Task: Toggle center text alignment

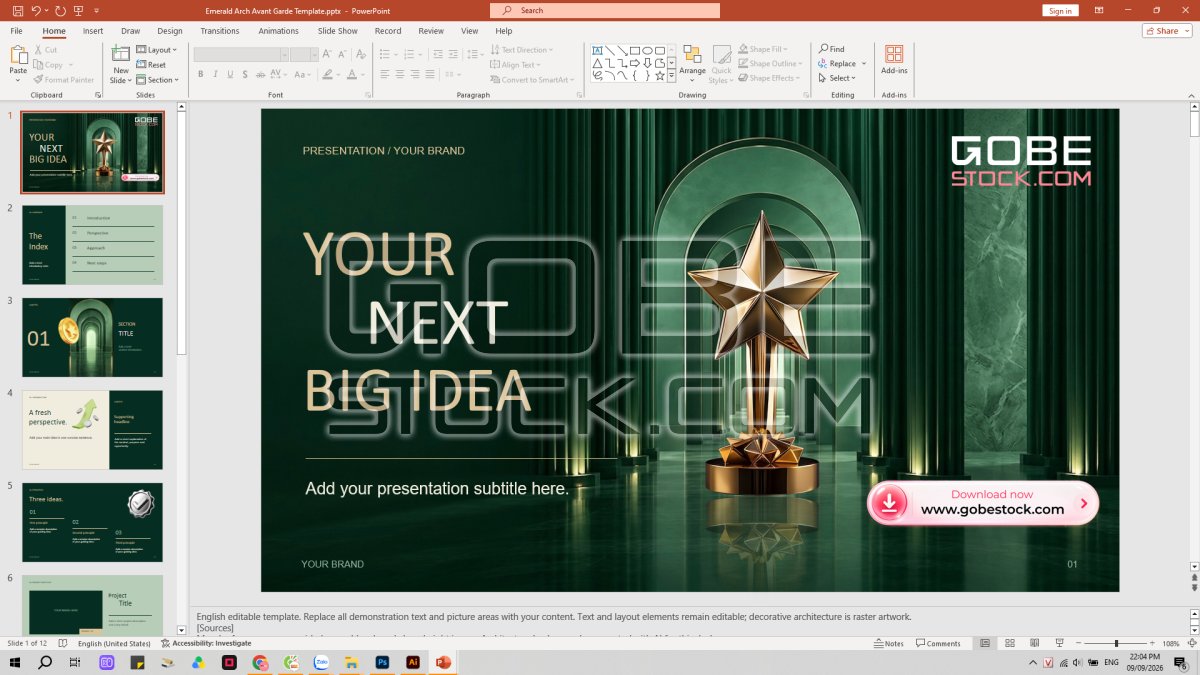Action: [400, 74]
